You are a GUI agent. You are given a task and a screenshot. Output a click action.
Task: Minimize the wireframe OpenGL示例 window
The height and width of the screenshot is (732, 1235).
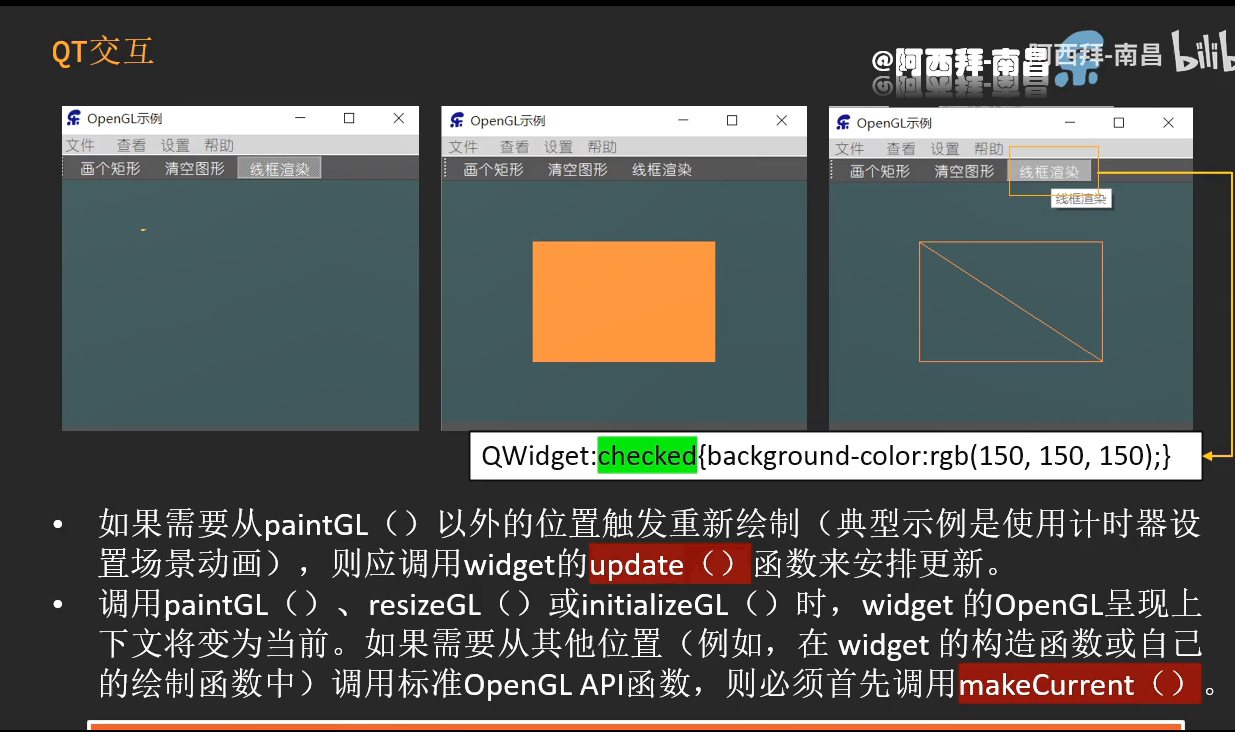tap(1070, 123)
